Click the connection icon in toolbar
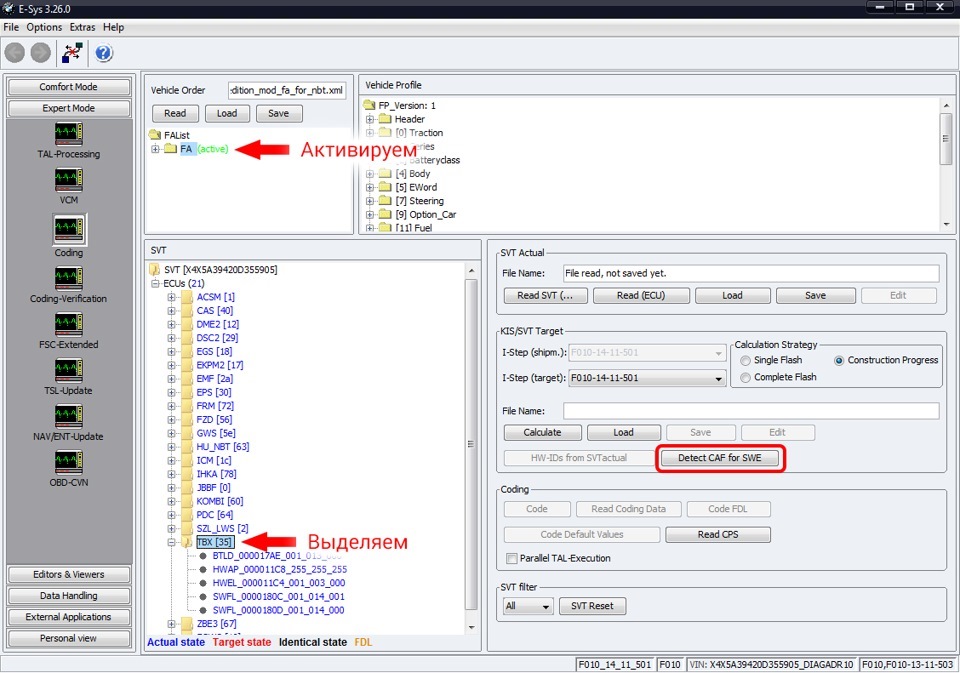 (x=72, y=53)
